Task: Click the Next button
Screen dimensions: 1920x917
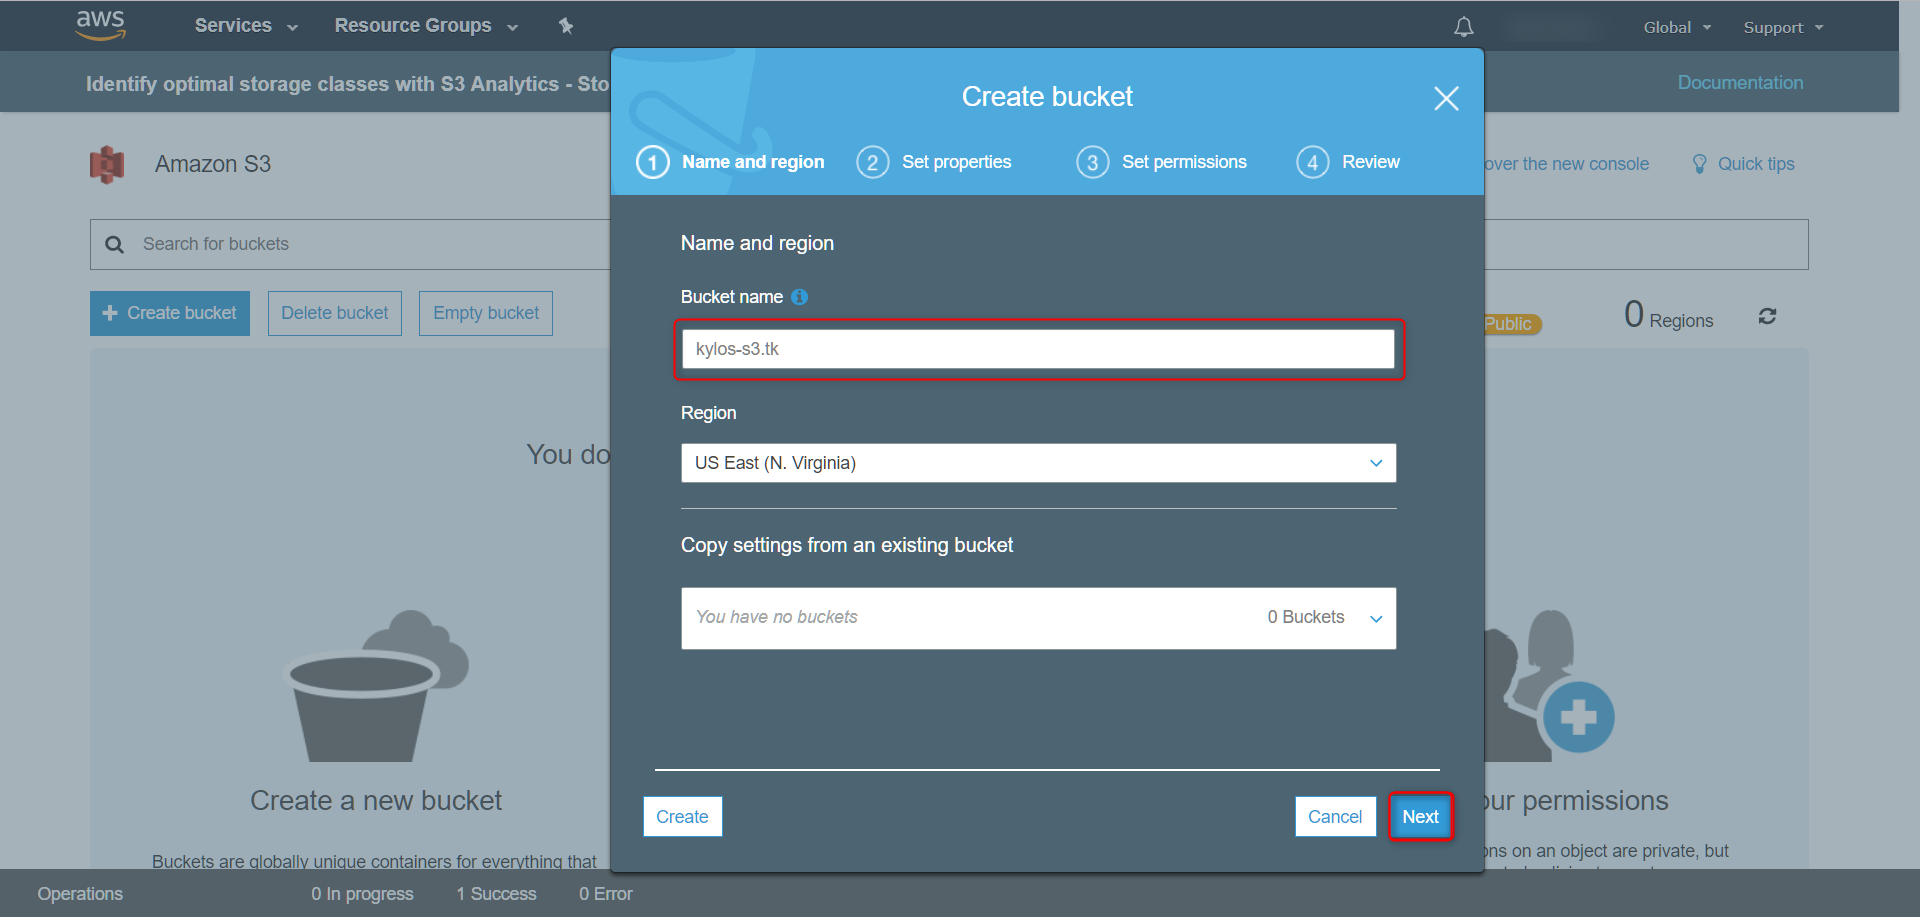Action: 1420,817
